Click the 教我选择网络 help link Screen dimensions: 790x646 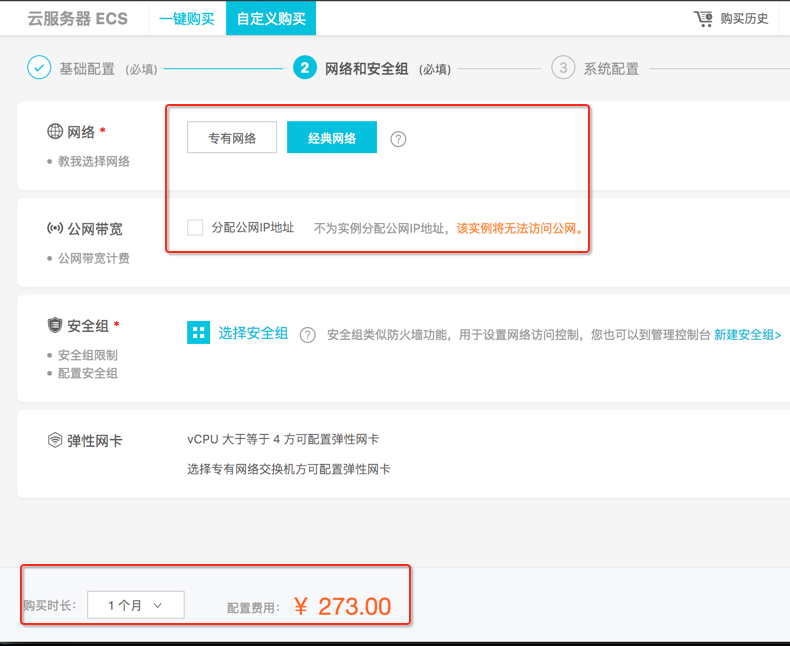[x=94, y=161]
